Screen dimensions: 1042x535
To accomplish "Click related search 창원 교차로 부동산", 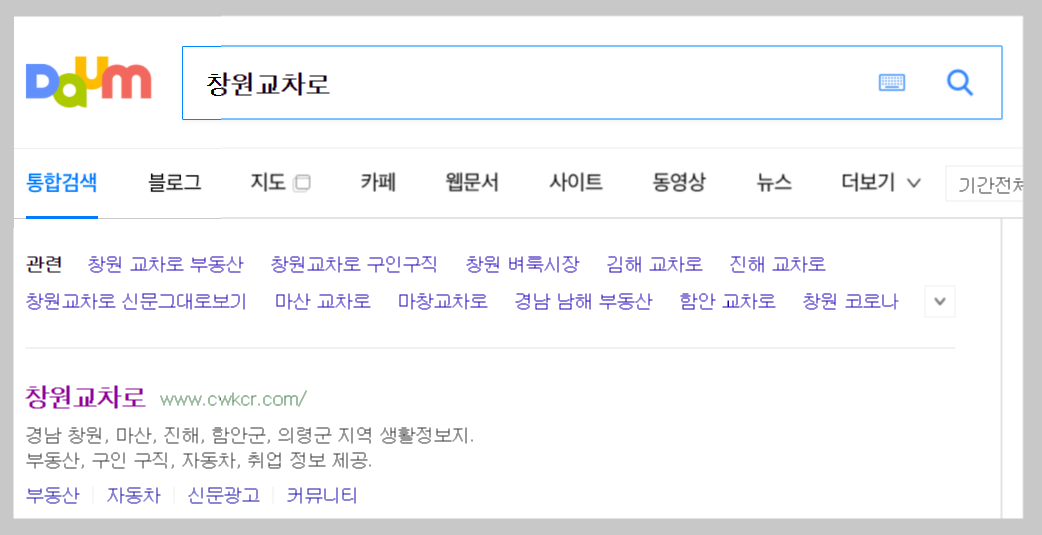I will 165,265.
